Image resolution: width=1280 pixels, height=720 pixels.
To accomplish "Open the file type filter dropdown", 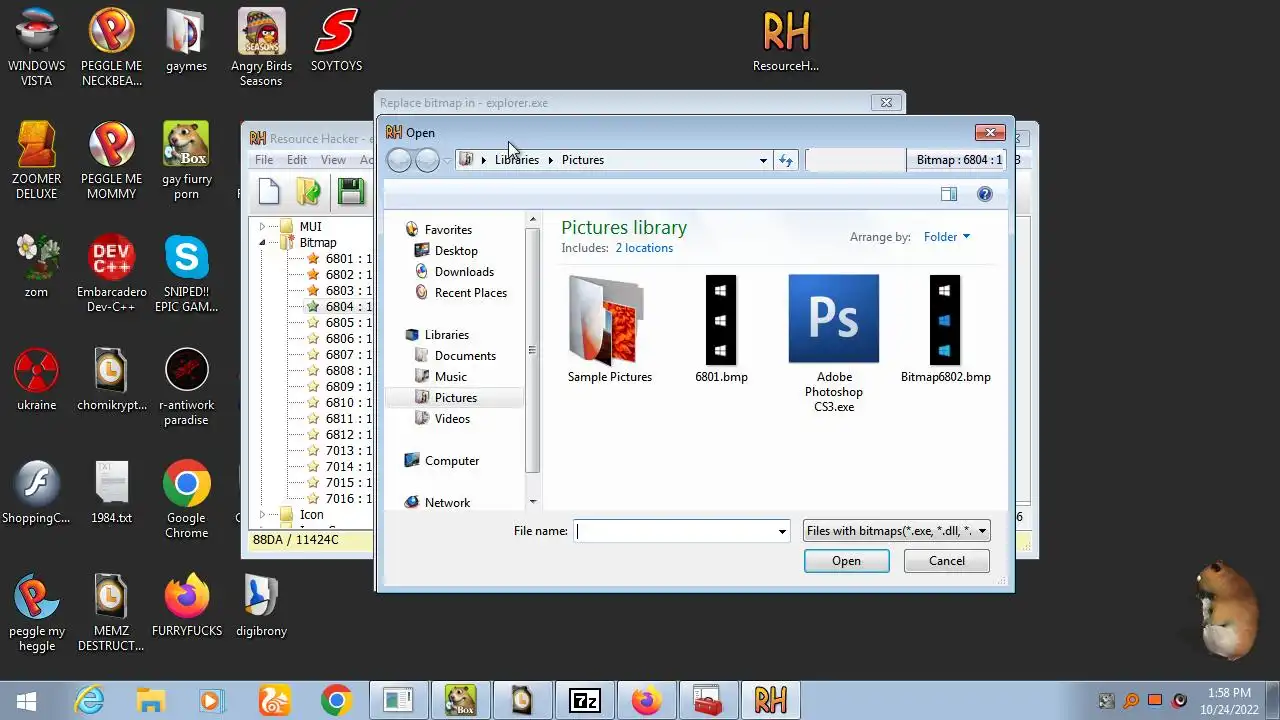I will click(x=897, y=532).
